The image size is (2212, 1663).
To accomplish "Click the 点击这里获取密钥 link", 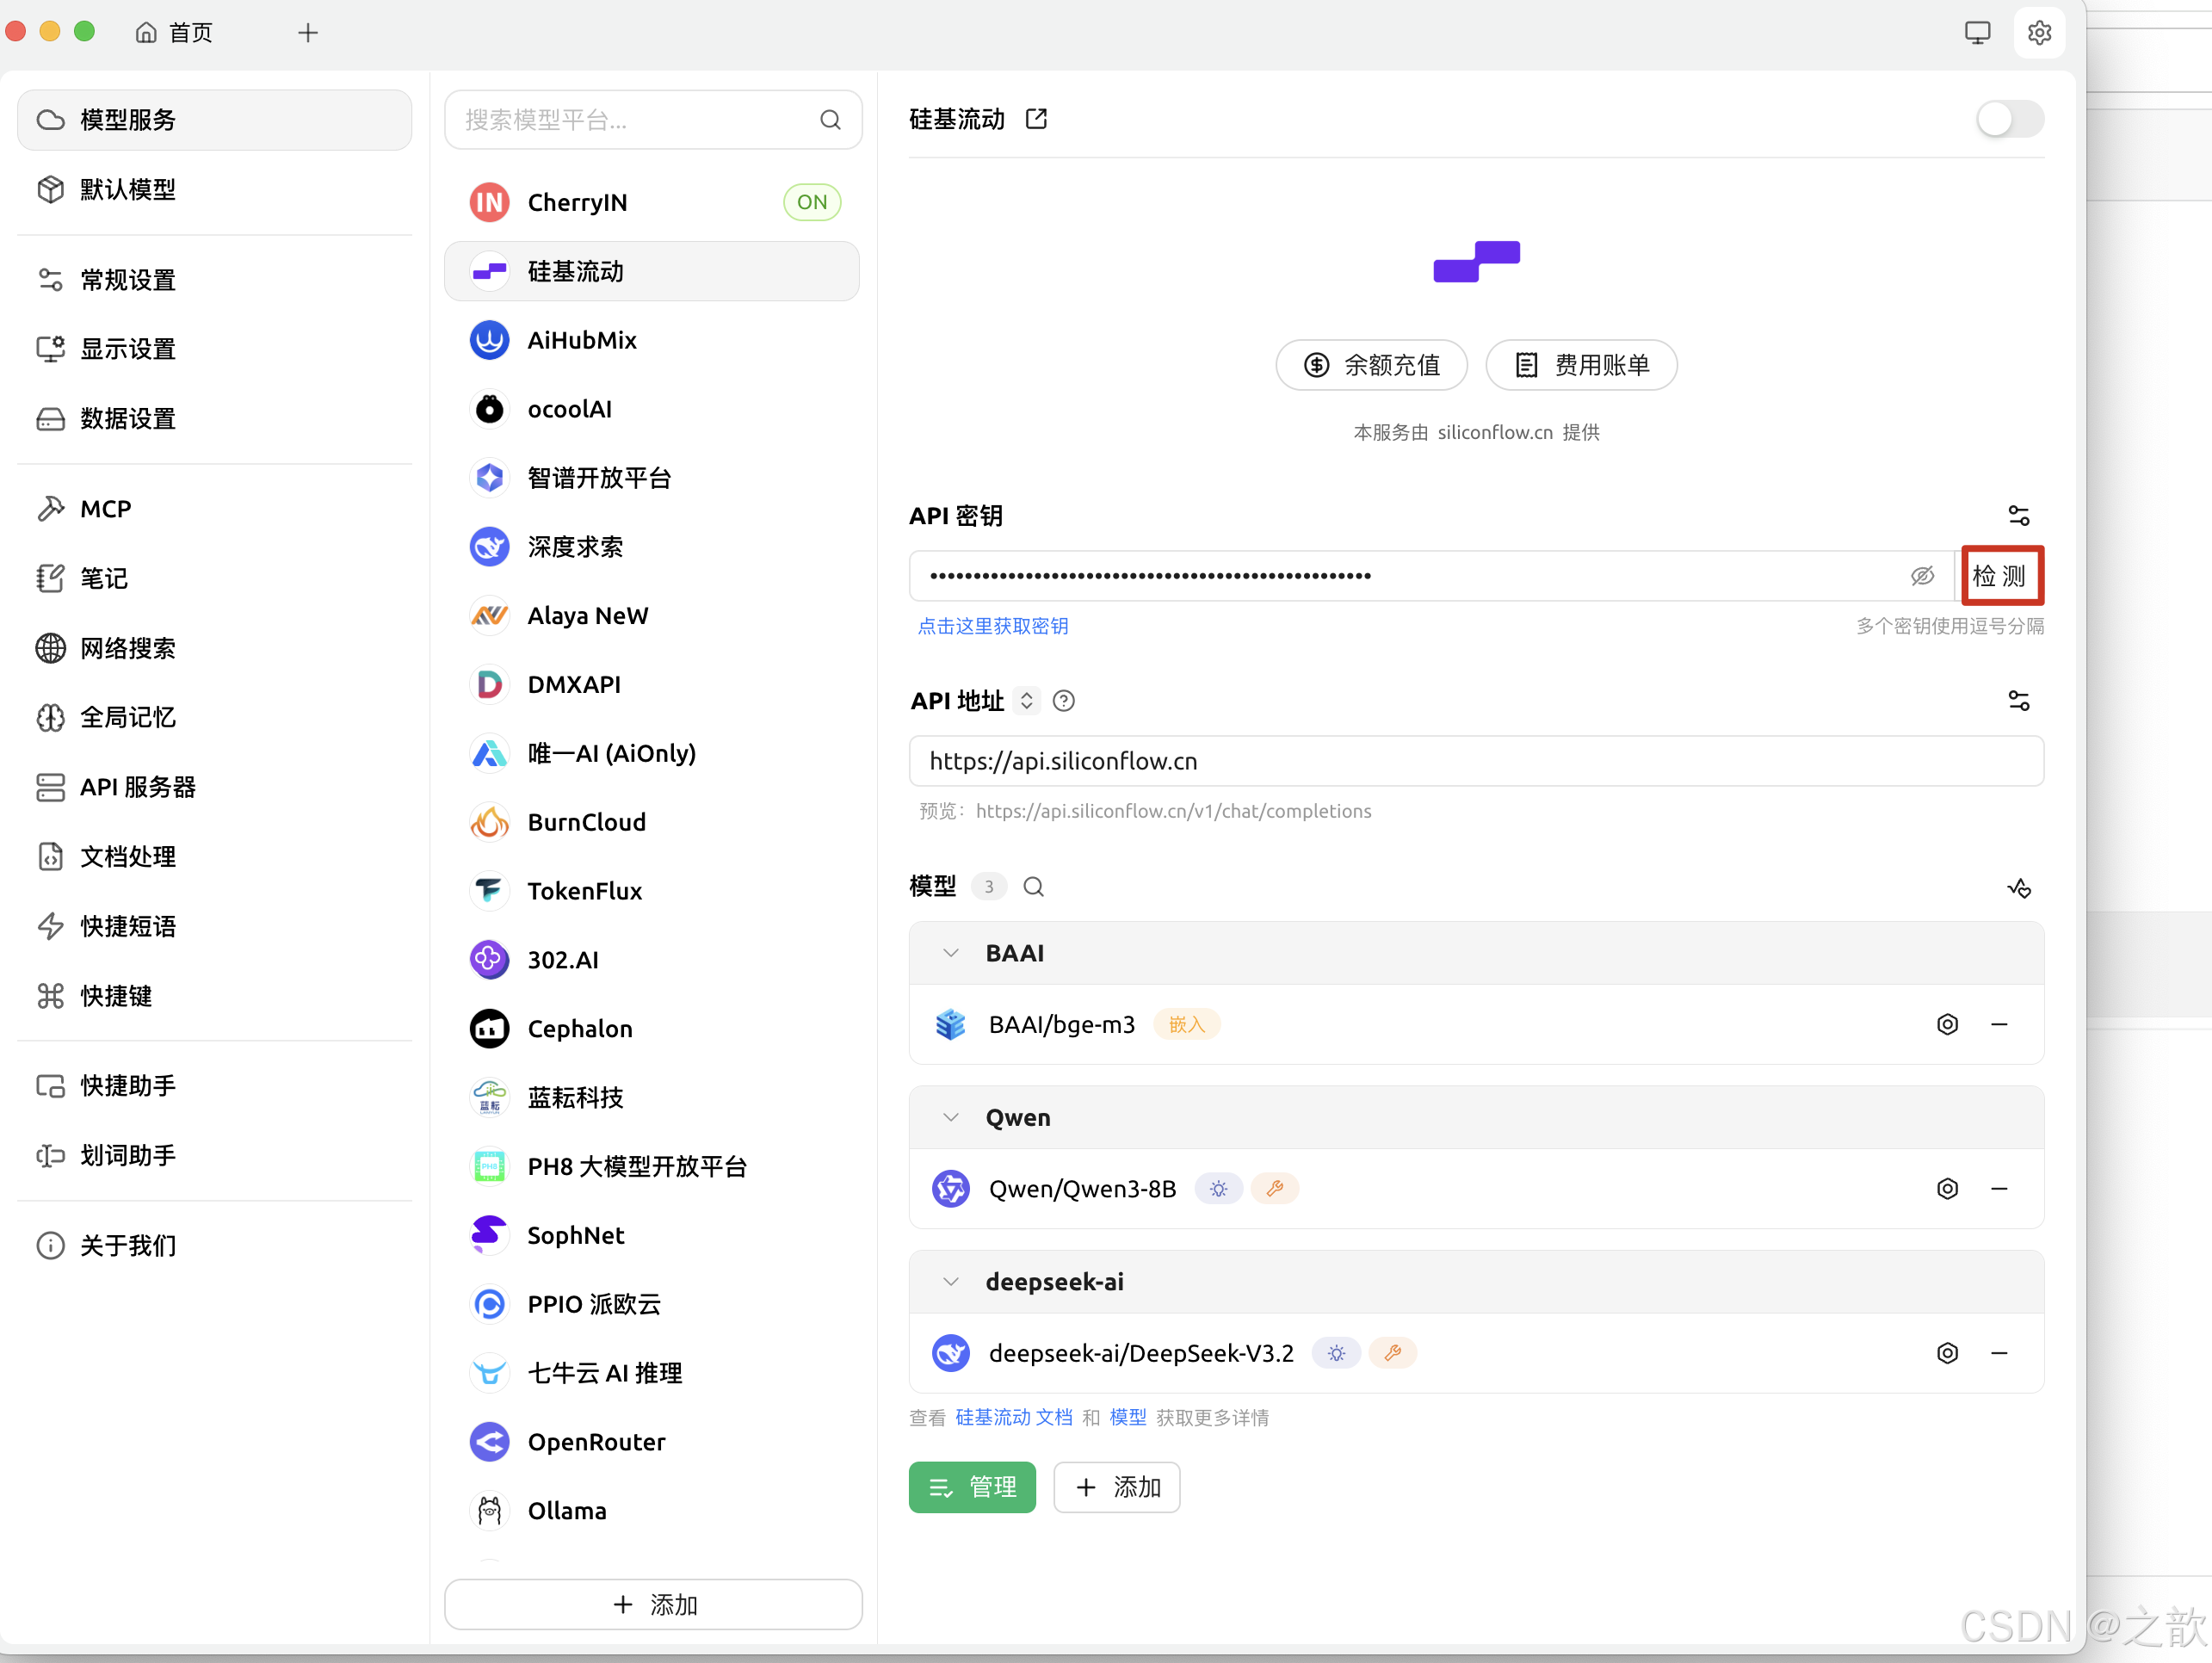I will (992, 626).
